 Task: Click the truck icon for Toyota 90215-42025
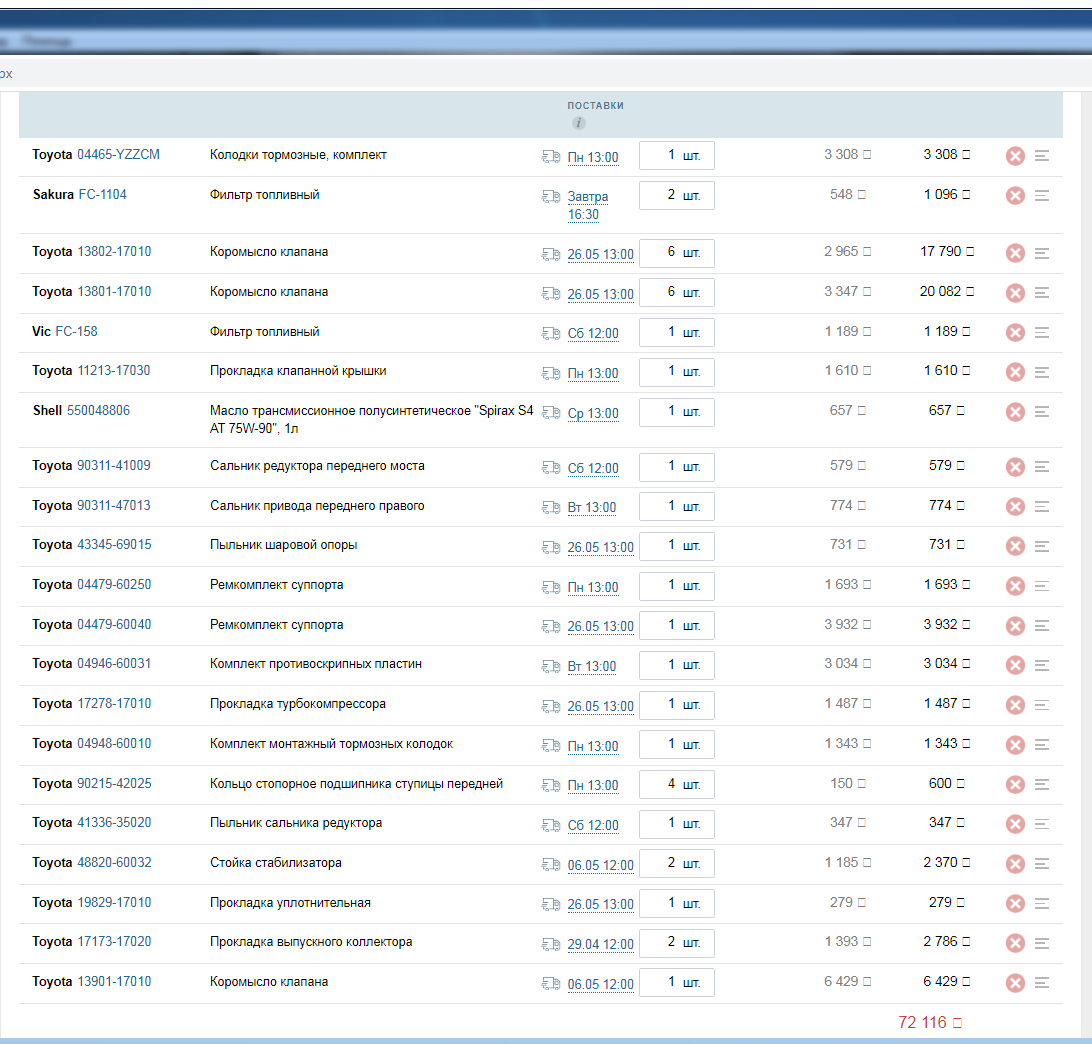click(551, 784)
